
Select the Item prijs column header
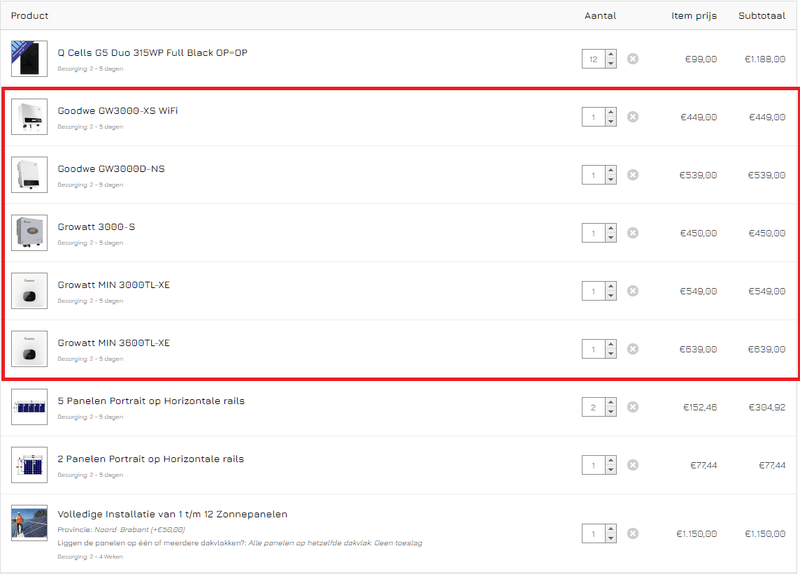pos(694,16)
